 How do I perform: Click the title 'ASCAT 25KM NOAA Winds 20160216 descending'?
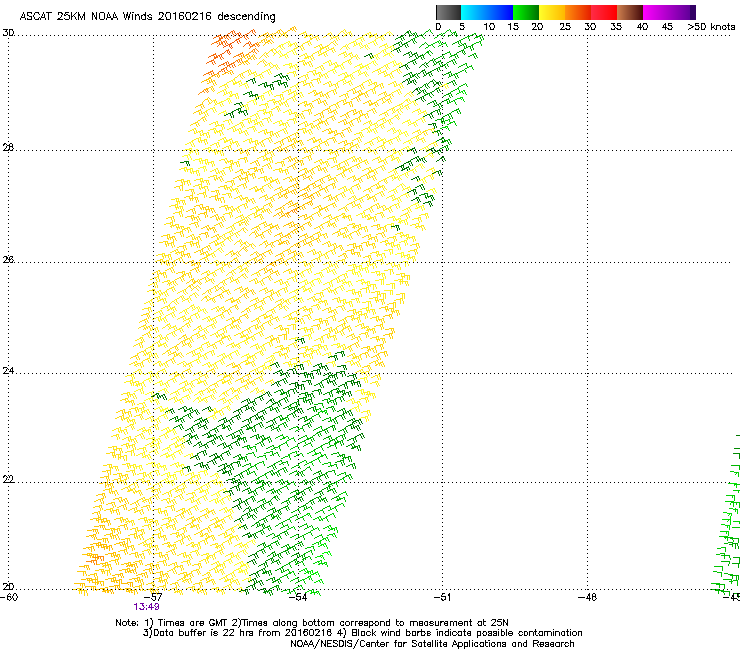coord(147,17)
